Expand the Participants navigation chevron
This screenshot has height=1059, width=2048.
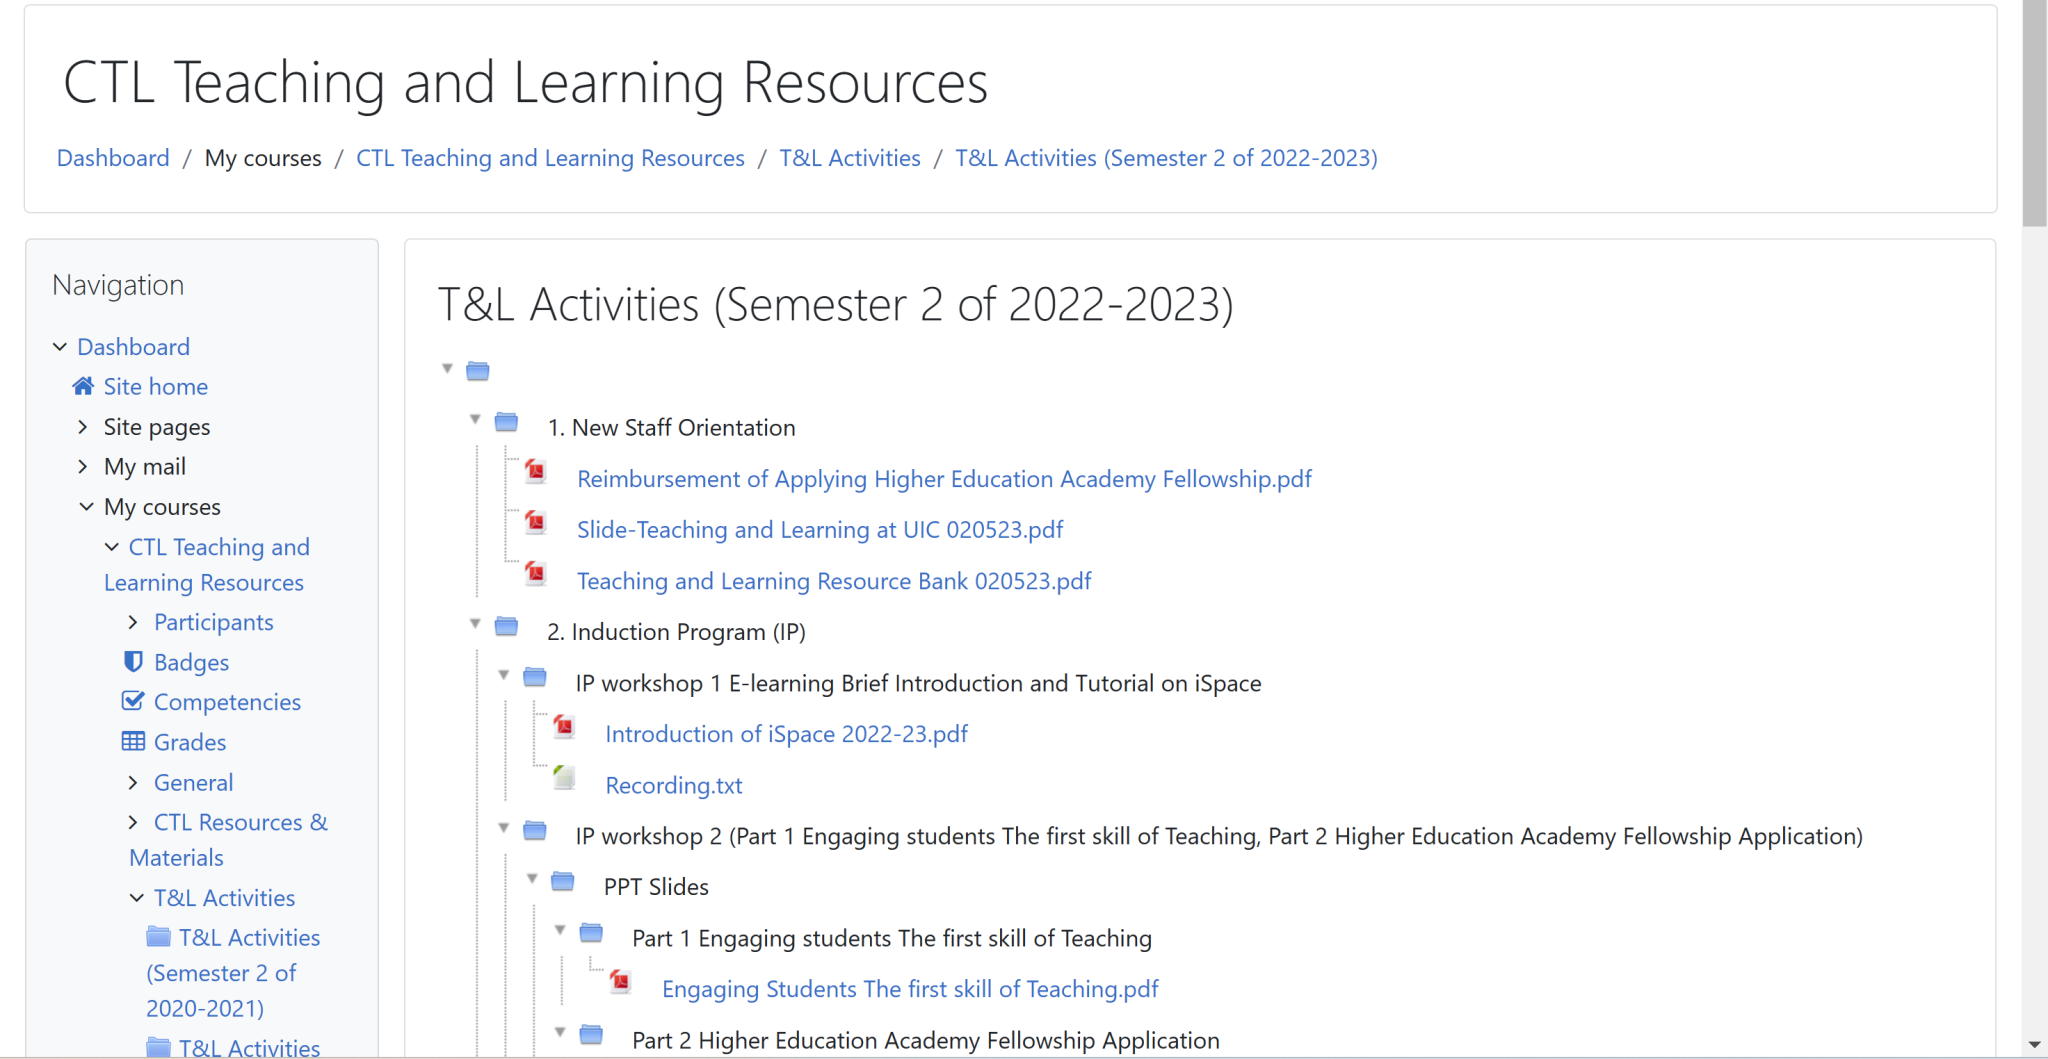[133, 622]
